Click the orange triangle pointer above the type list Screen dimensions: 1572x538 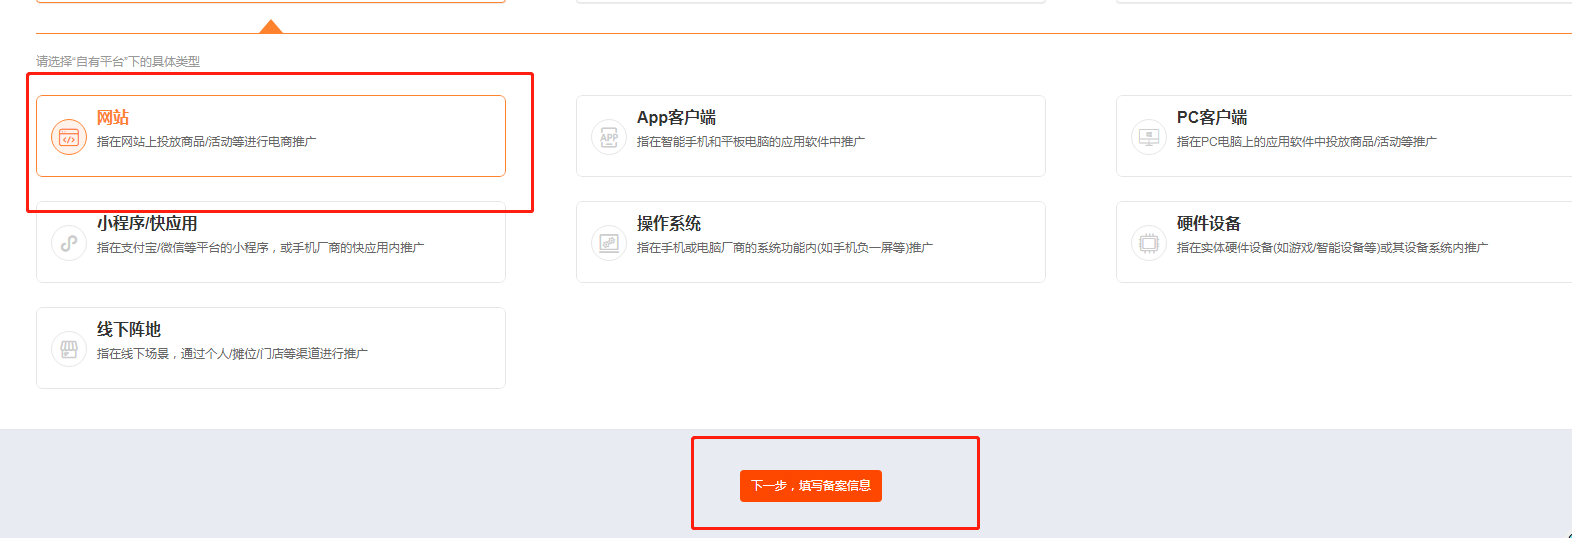(271, 26)
